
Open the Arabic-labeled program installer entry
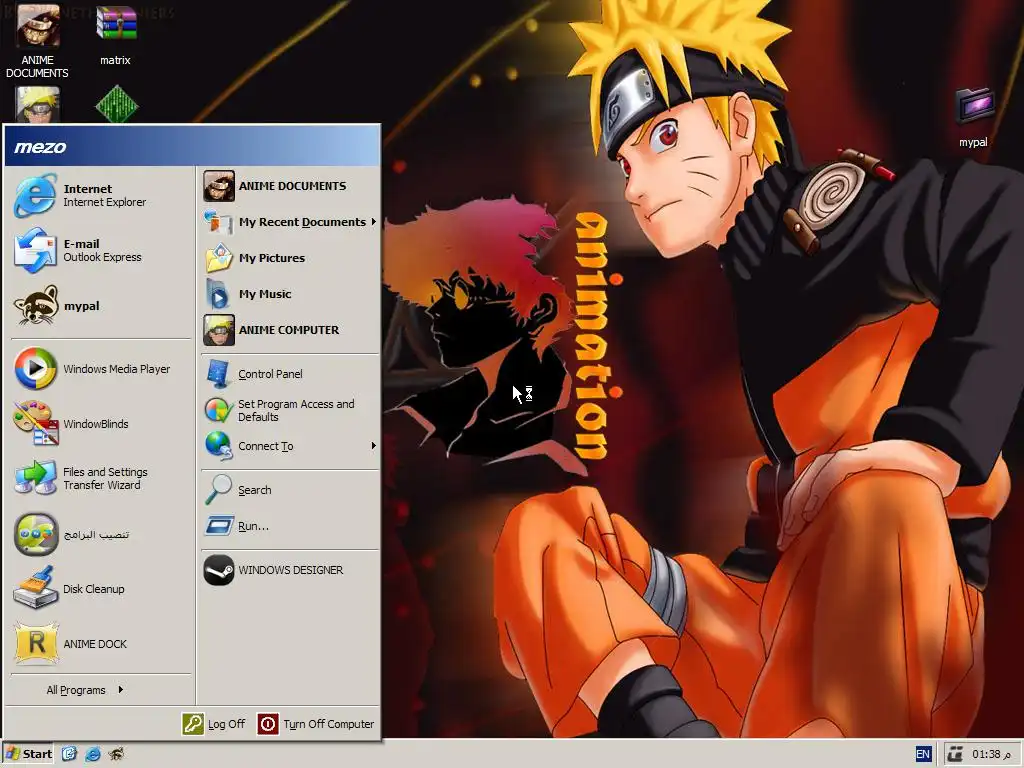click(x=100, y=534)
